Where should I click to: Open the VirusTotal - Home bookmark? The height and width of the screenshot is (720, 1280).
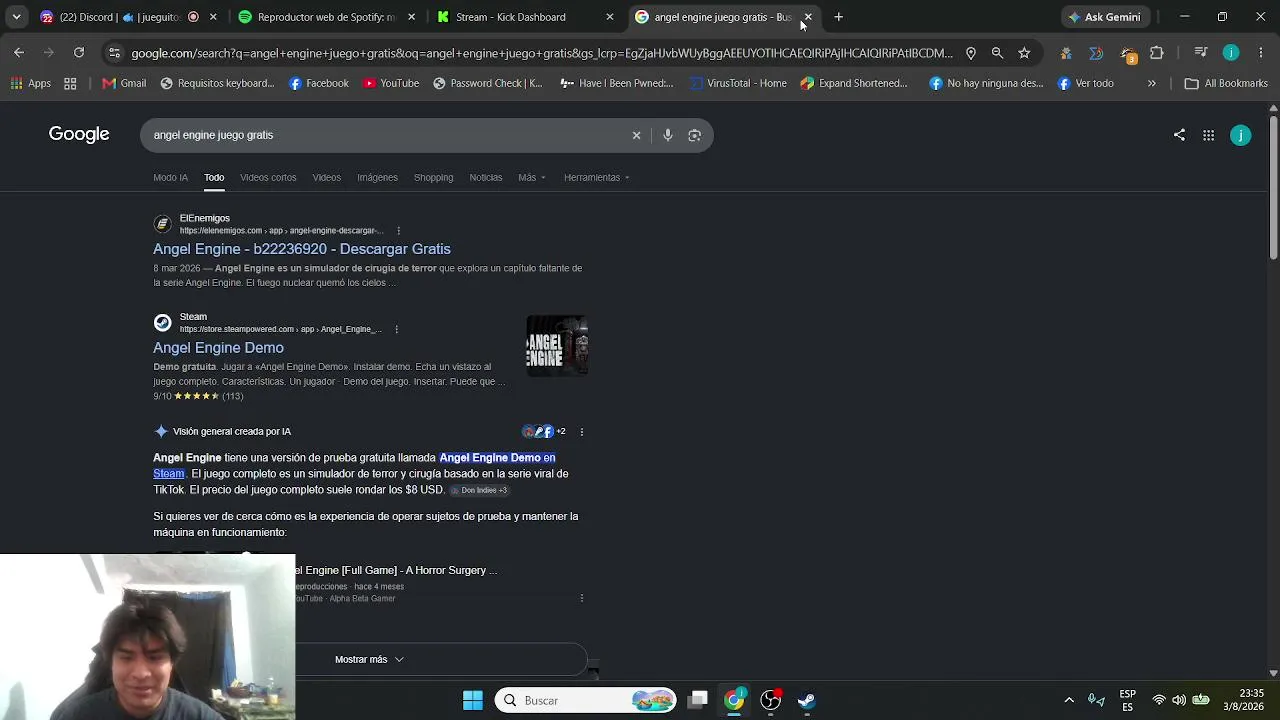[x=738, y=84]
